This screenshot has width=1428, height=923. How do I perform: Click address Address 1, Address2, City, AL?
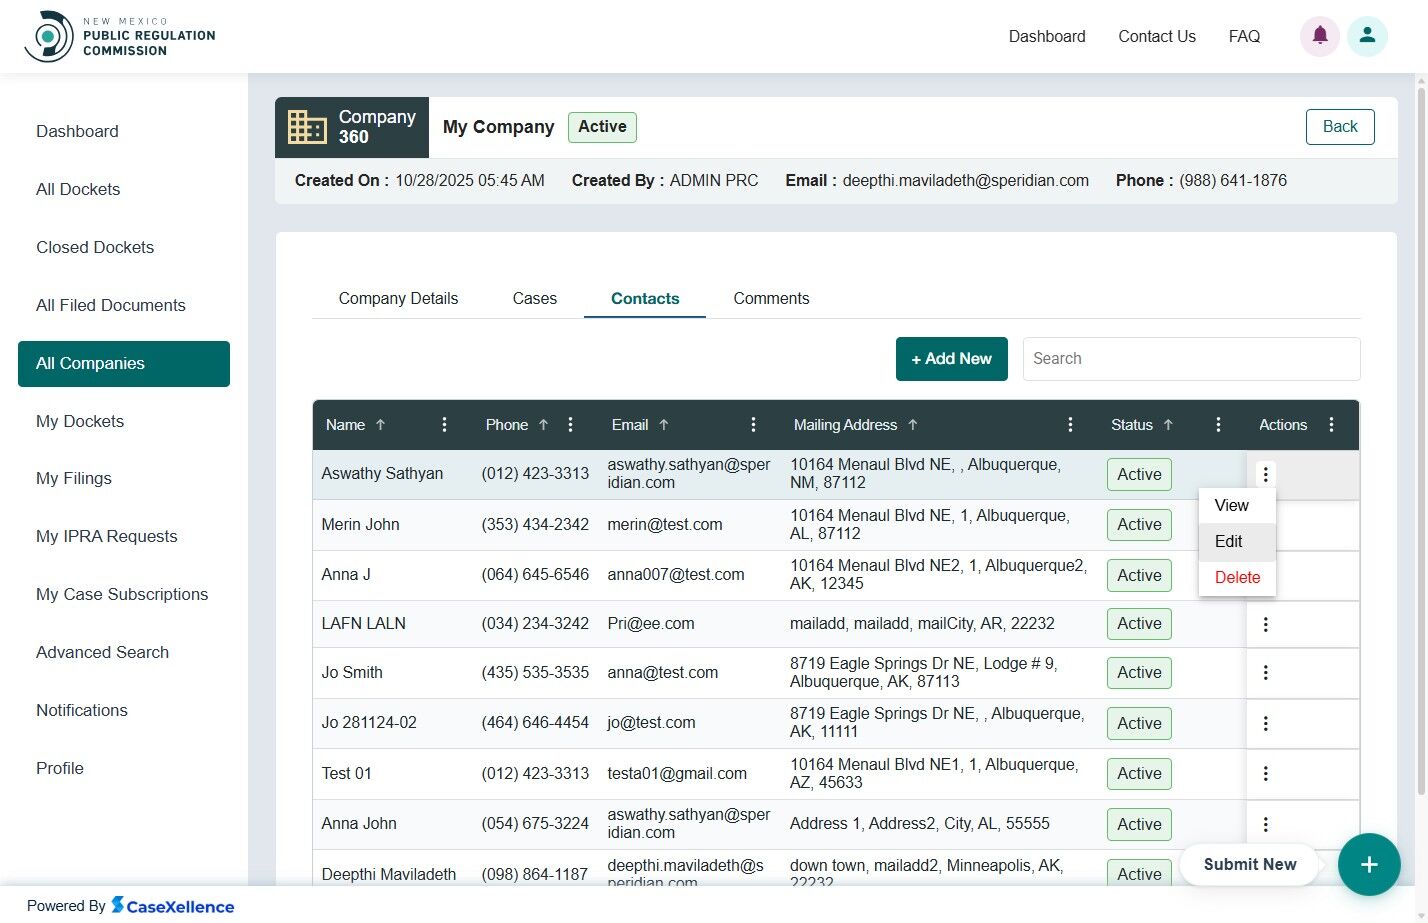point(920,824)
